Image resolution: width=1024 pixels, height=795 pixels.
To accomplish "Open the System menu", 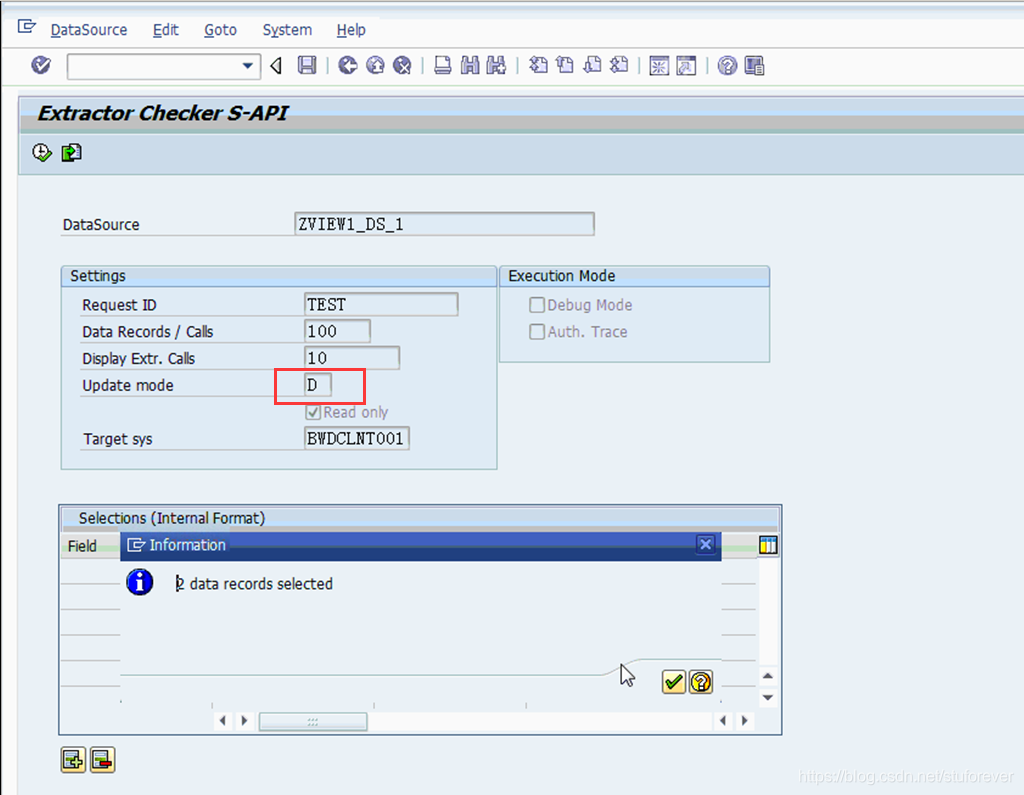I will click(287, 30).
